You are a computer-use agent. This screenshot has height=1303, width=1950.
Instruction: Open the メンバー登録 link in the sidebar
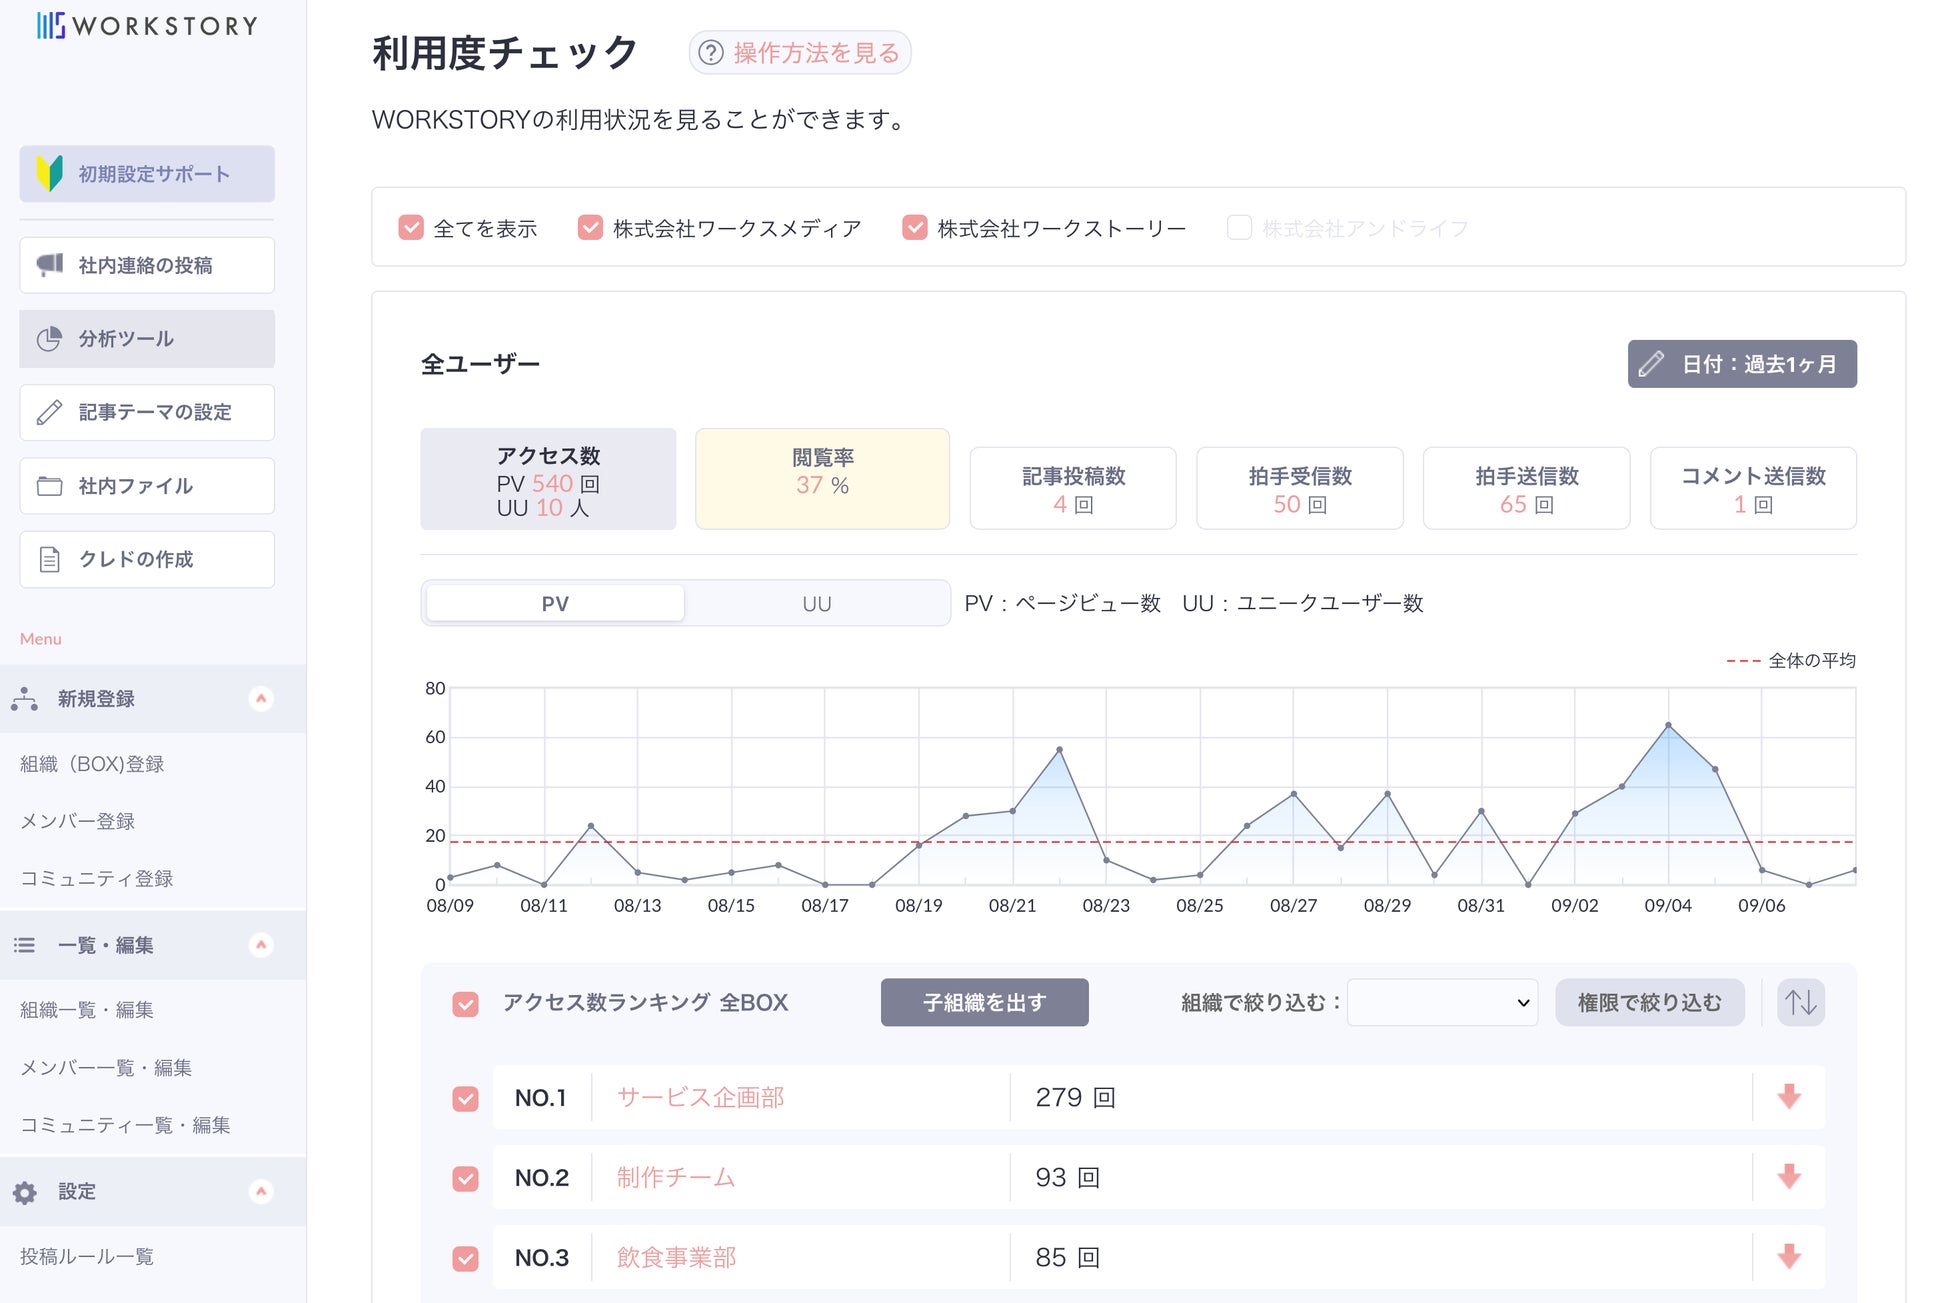coord(78,821)
